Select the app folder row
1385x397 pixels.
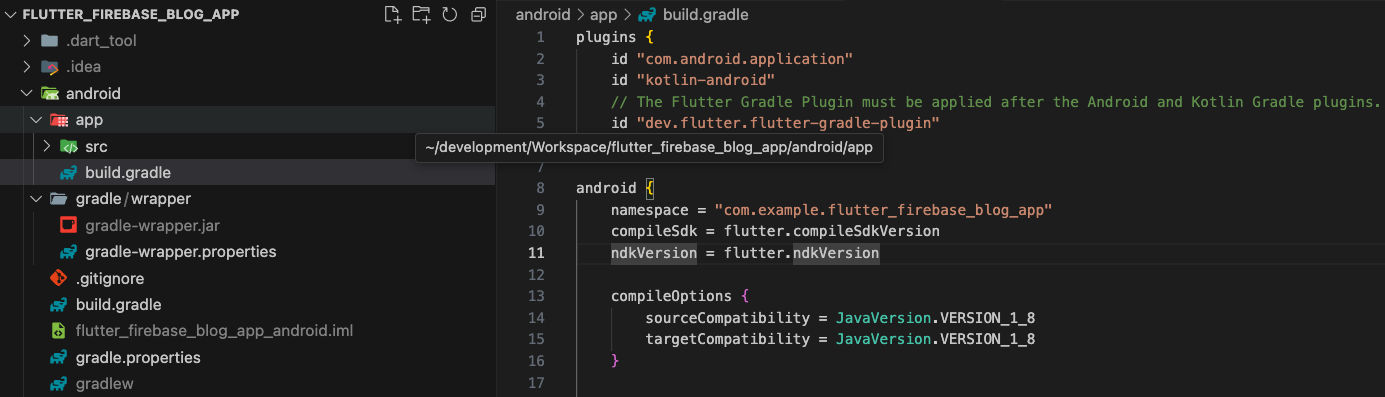click(x=247, y=120)
